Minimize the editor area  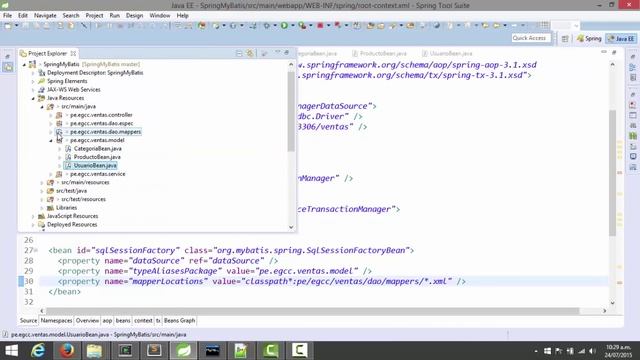point(604,52)
